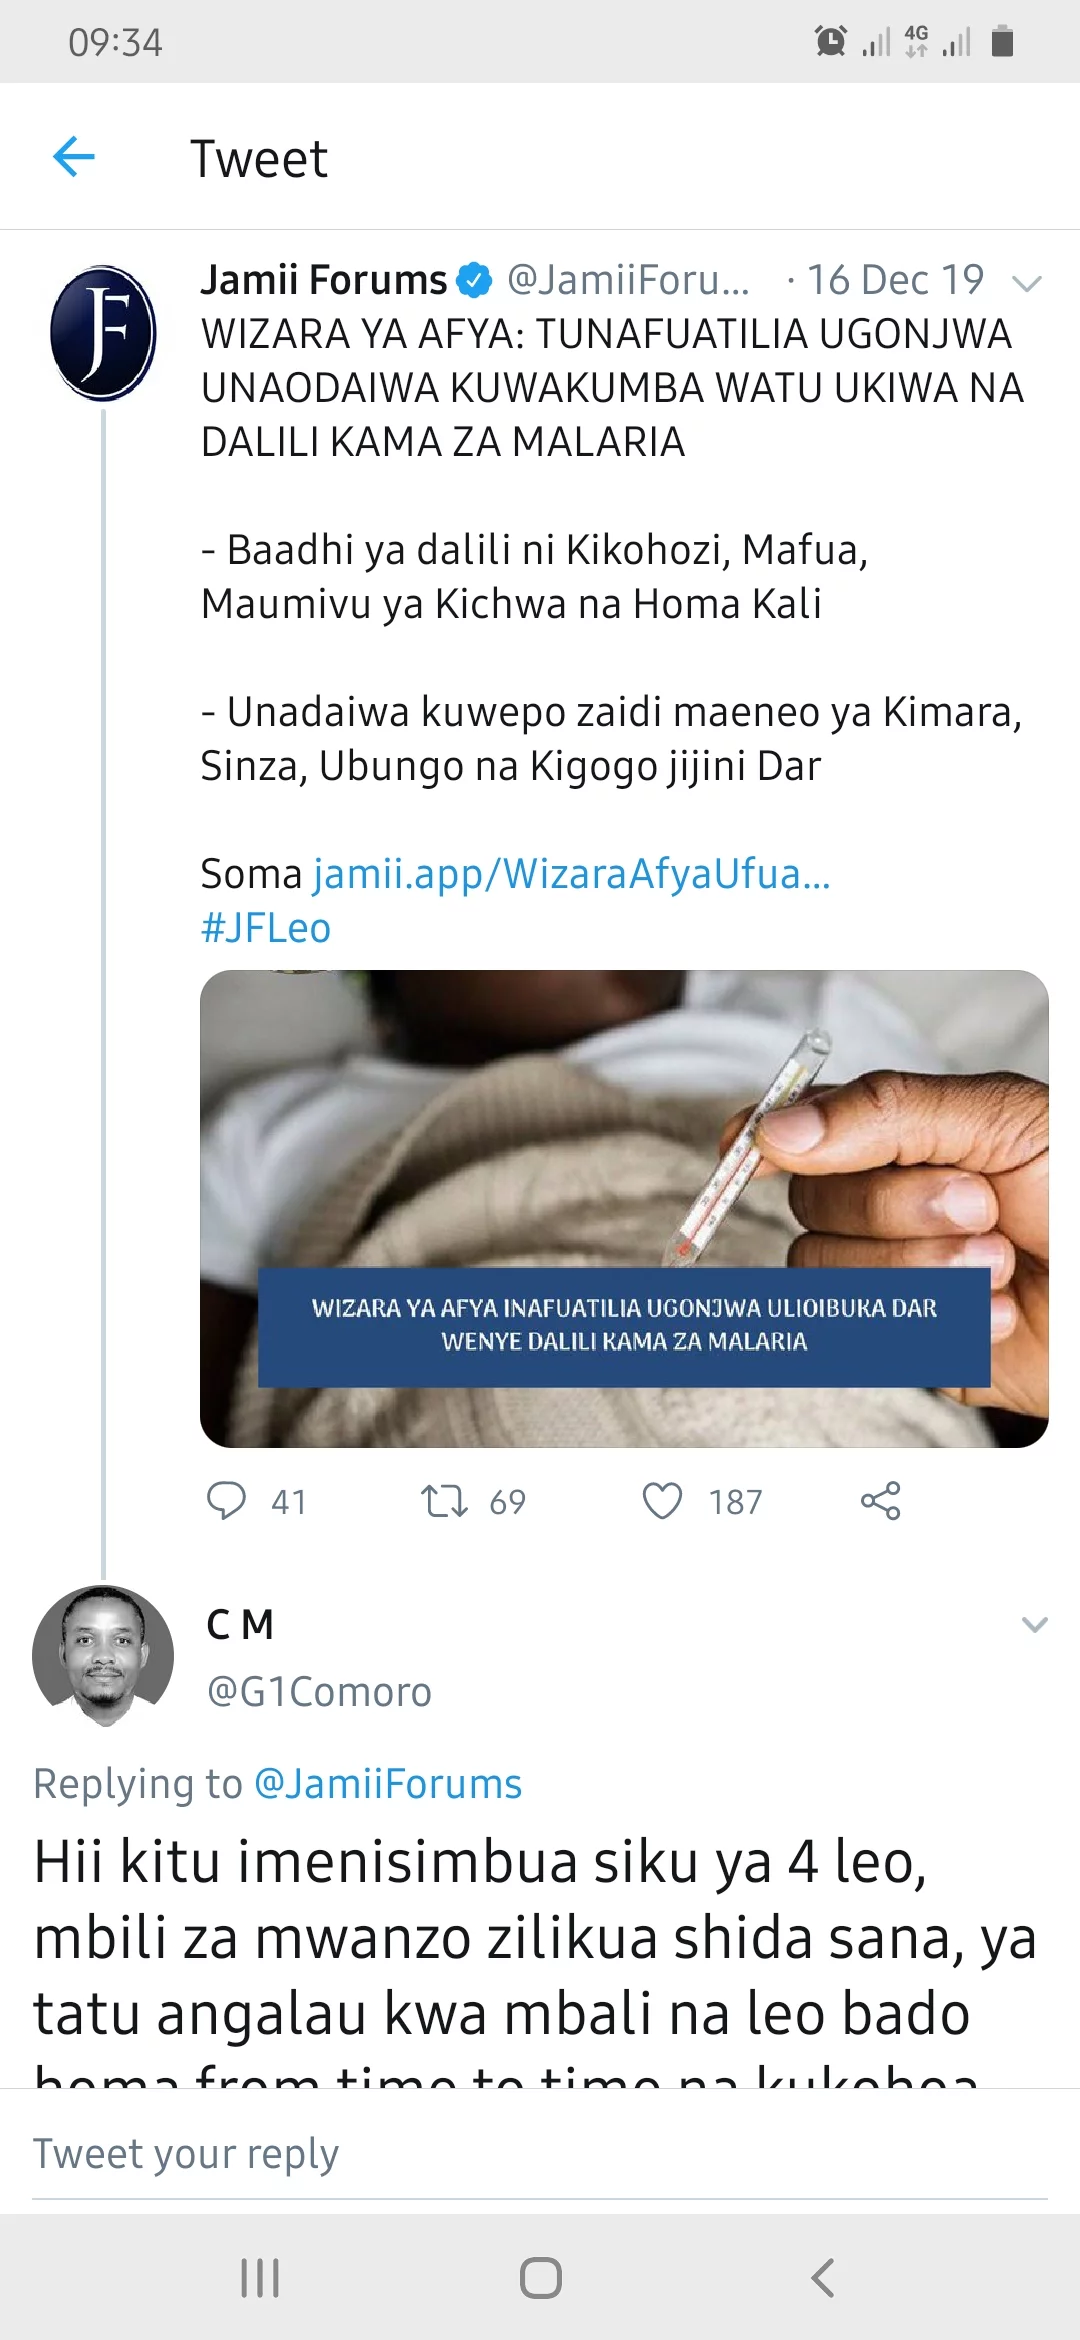Open Jamii Forums account name
The width and height of the screenshot is (1080, 2340).
(x=324, y=280)
